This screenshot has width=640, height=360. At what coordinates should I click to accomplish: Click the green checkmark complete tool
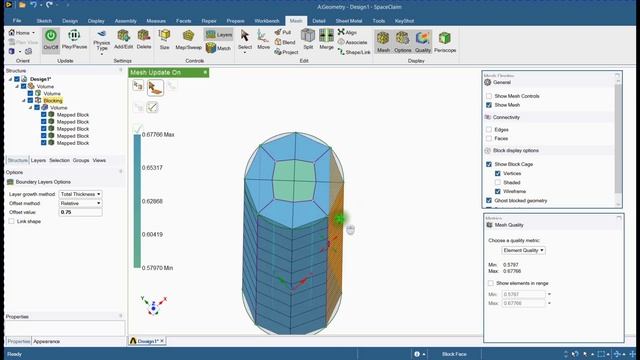pos(152,107)
